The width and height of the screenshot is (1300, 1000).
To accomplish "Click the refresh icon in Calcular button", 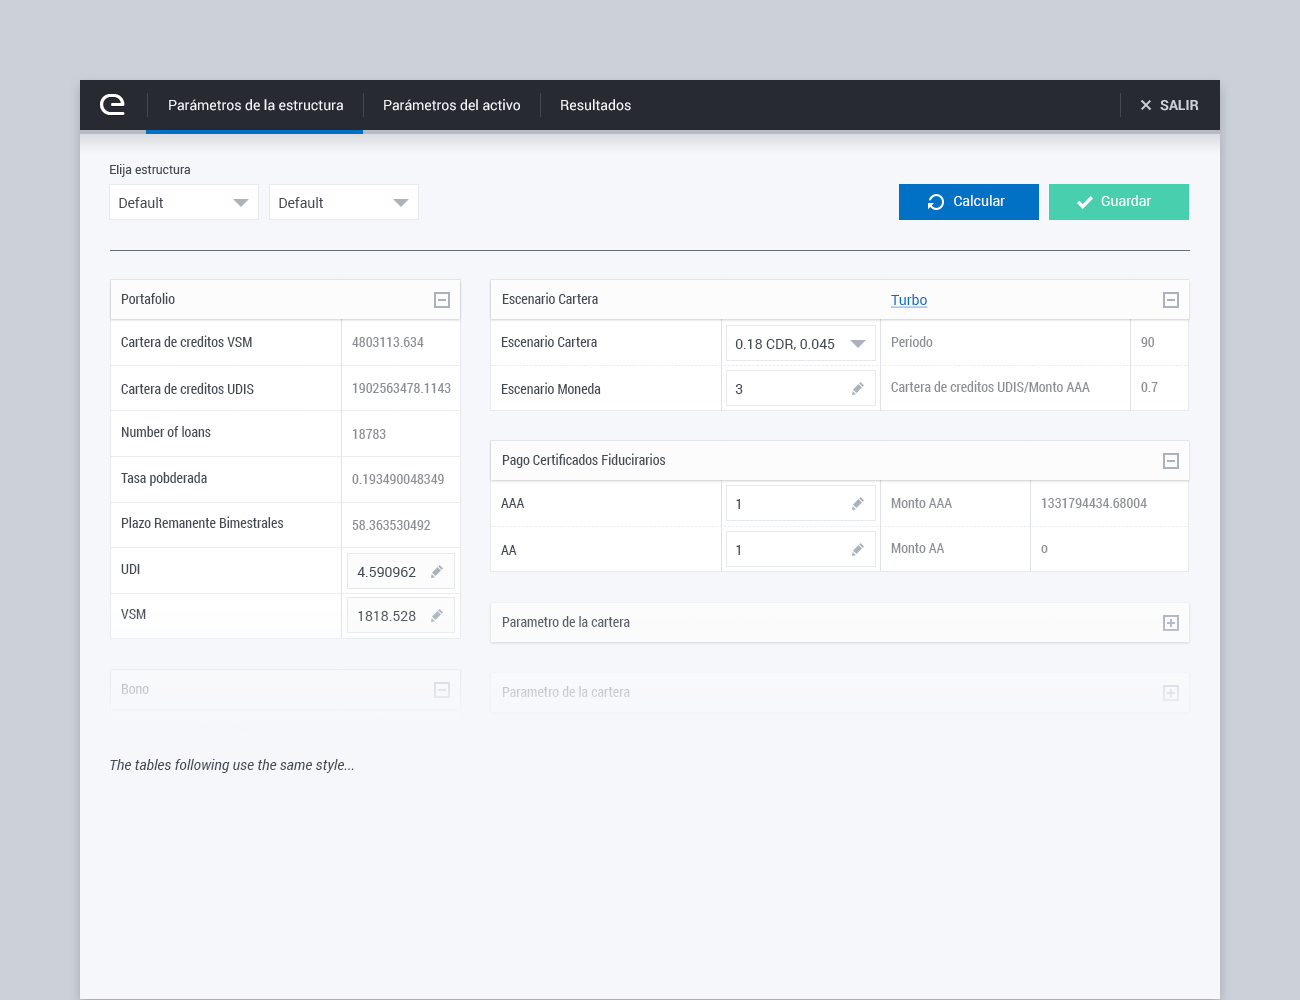I will pyautogui.click(x=936, y=202).
